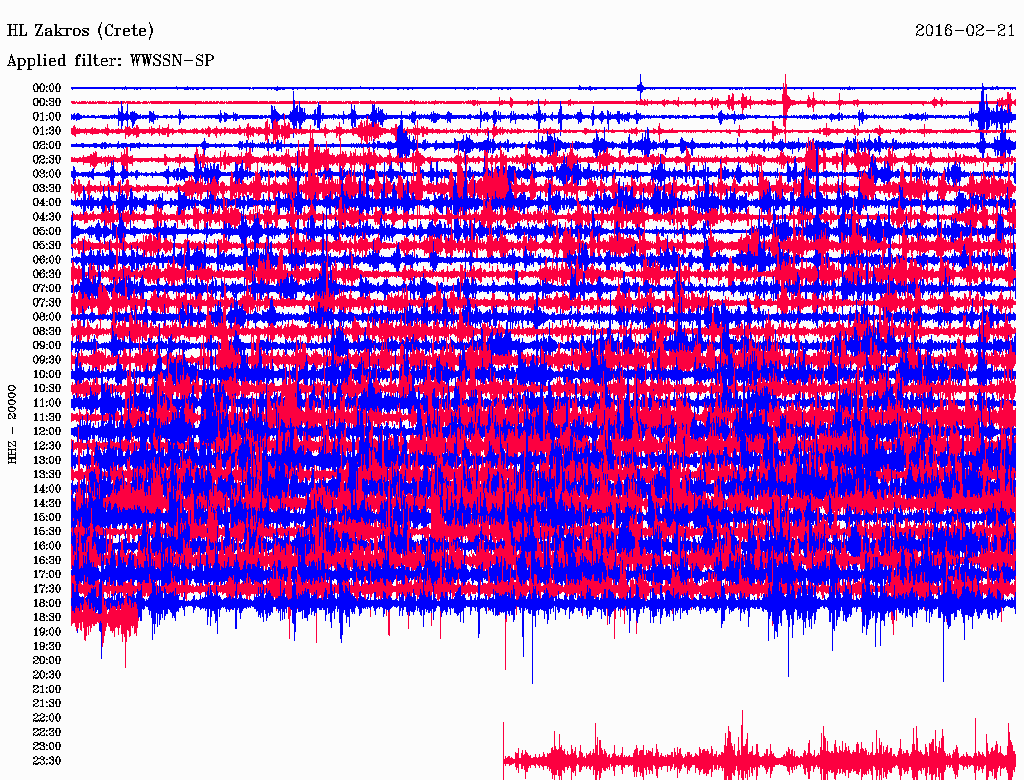Select the 08:00 time label
This screenshot has height=780, width=1024.
pyautogui.click(x=47, y=317)
